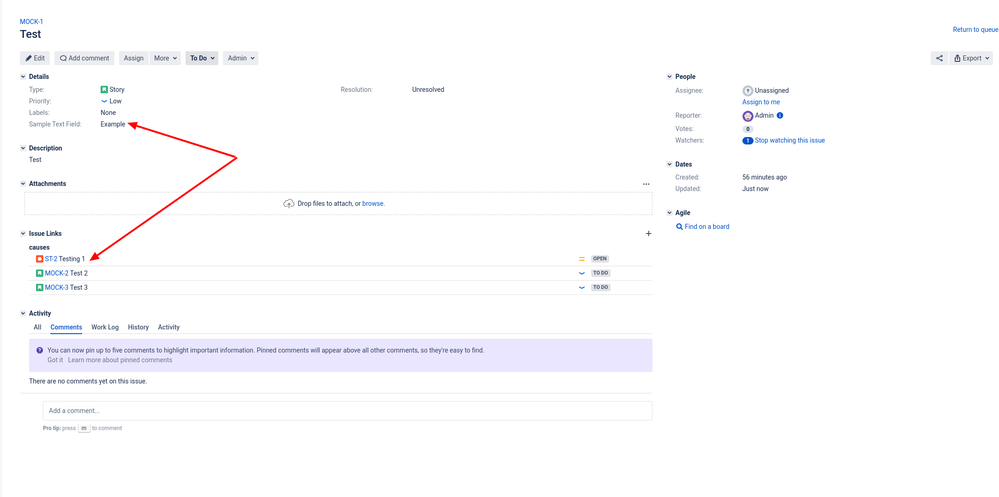Click the medium priority icon for ST-2
This screenshot has height=497, width=999.
click(582, 259)
